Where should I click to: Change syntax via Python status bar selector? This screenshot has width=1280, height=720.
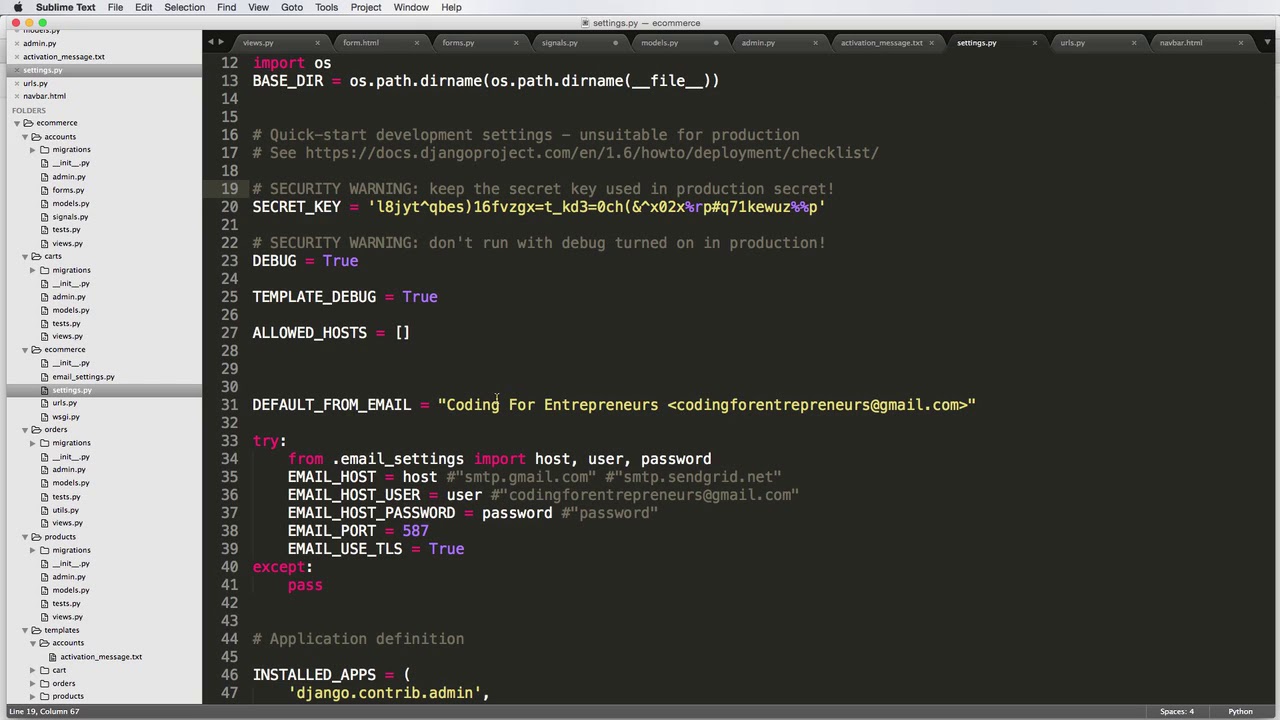click(1240, 712)
